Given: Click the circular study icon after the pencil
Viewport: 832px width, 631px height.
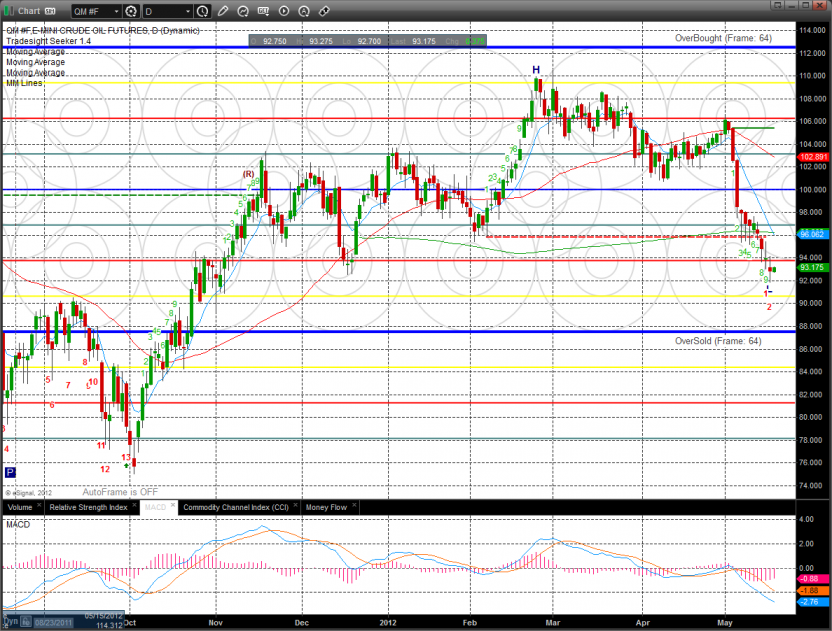Looking at the screenshot, I should [243, 11].
